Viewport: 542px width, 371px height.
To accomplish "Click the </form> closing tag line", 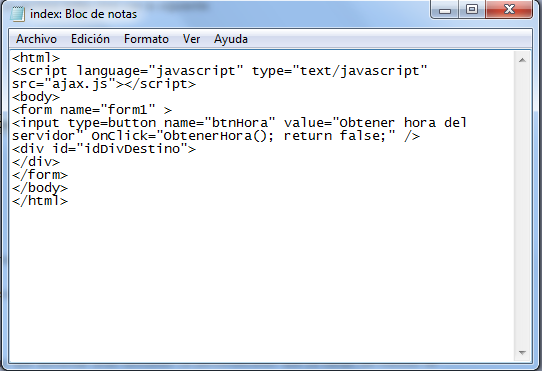I will coord(40,175).
